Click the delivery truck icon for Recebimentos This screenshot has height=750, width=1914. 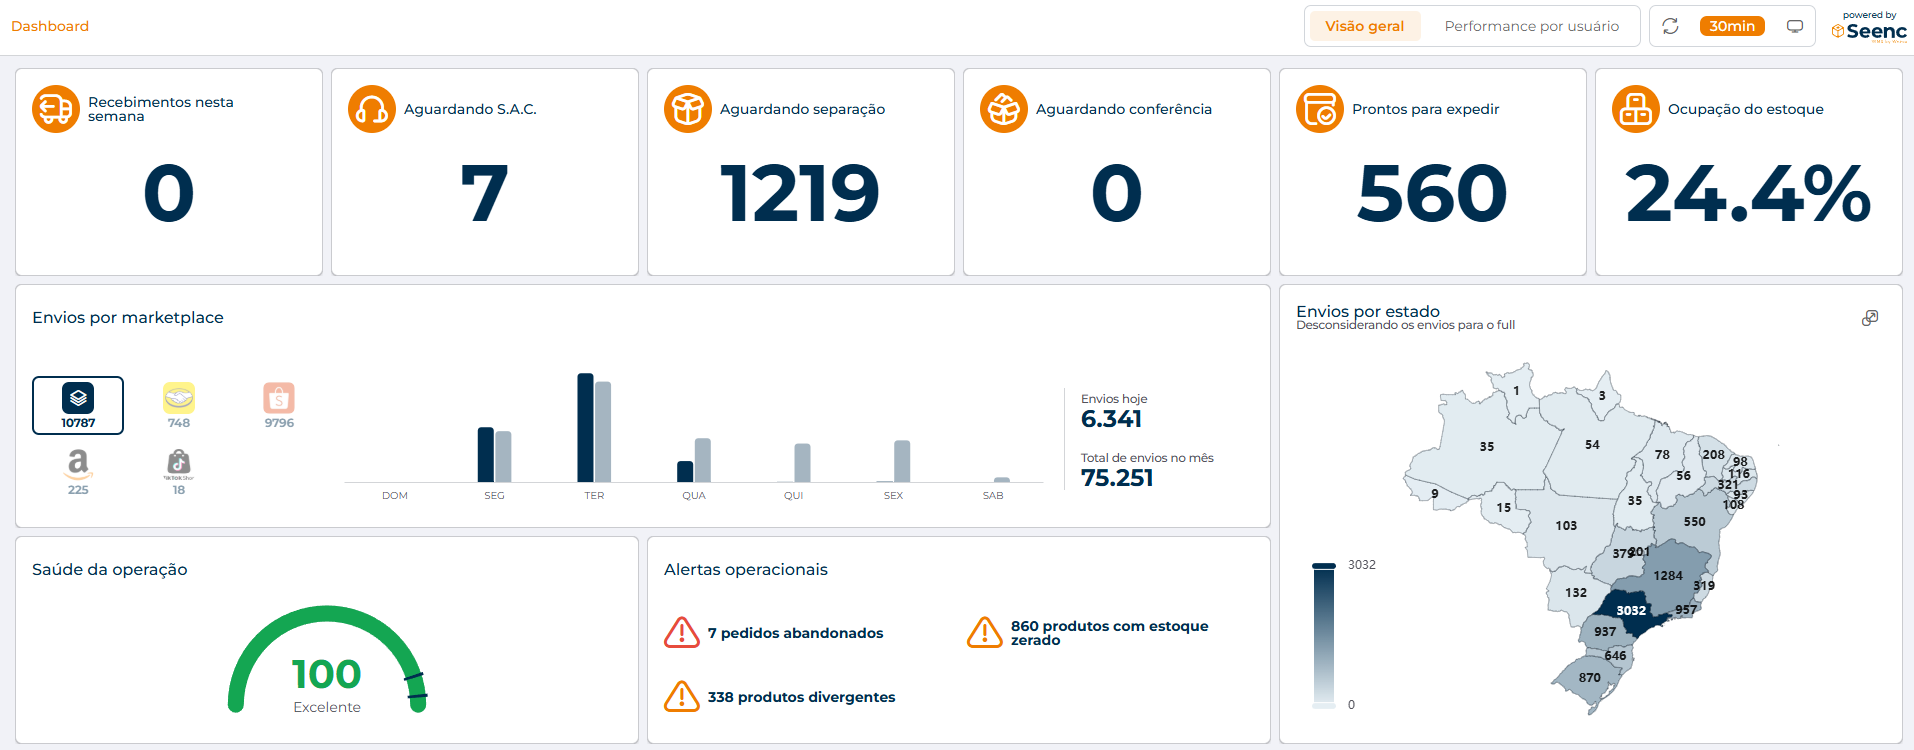[56, 109]
